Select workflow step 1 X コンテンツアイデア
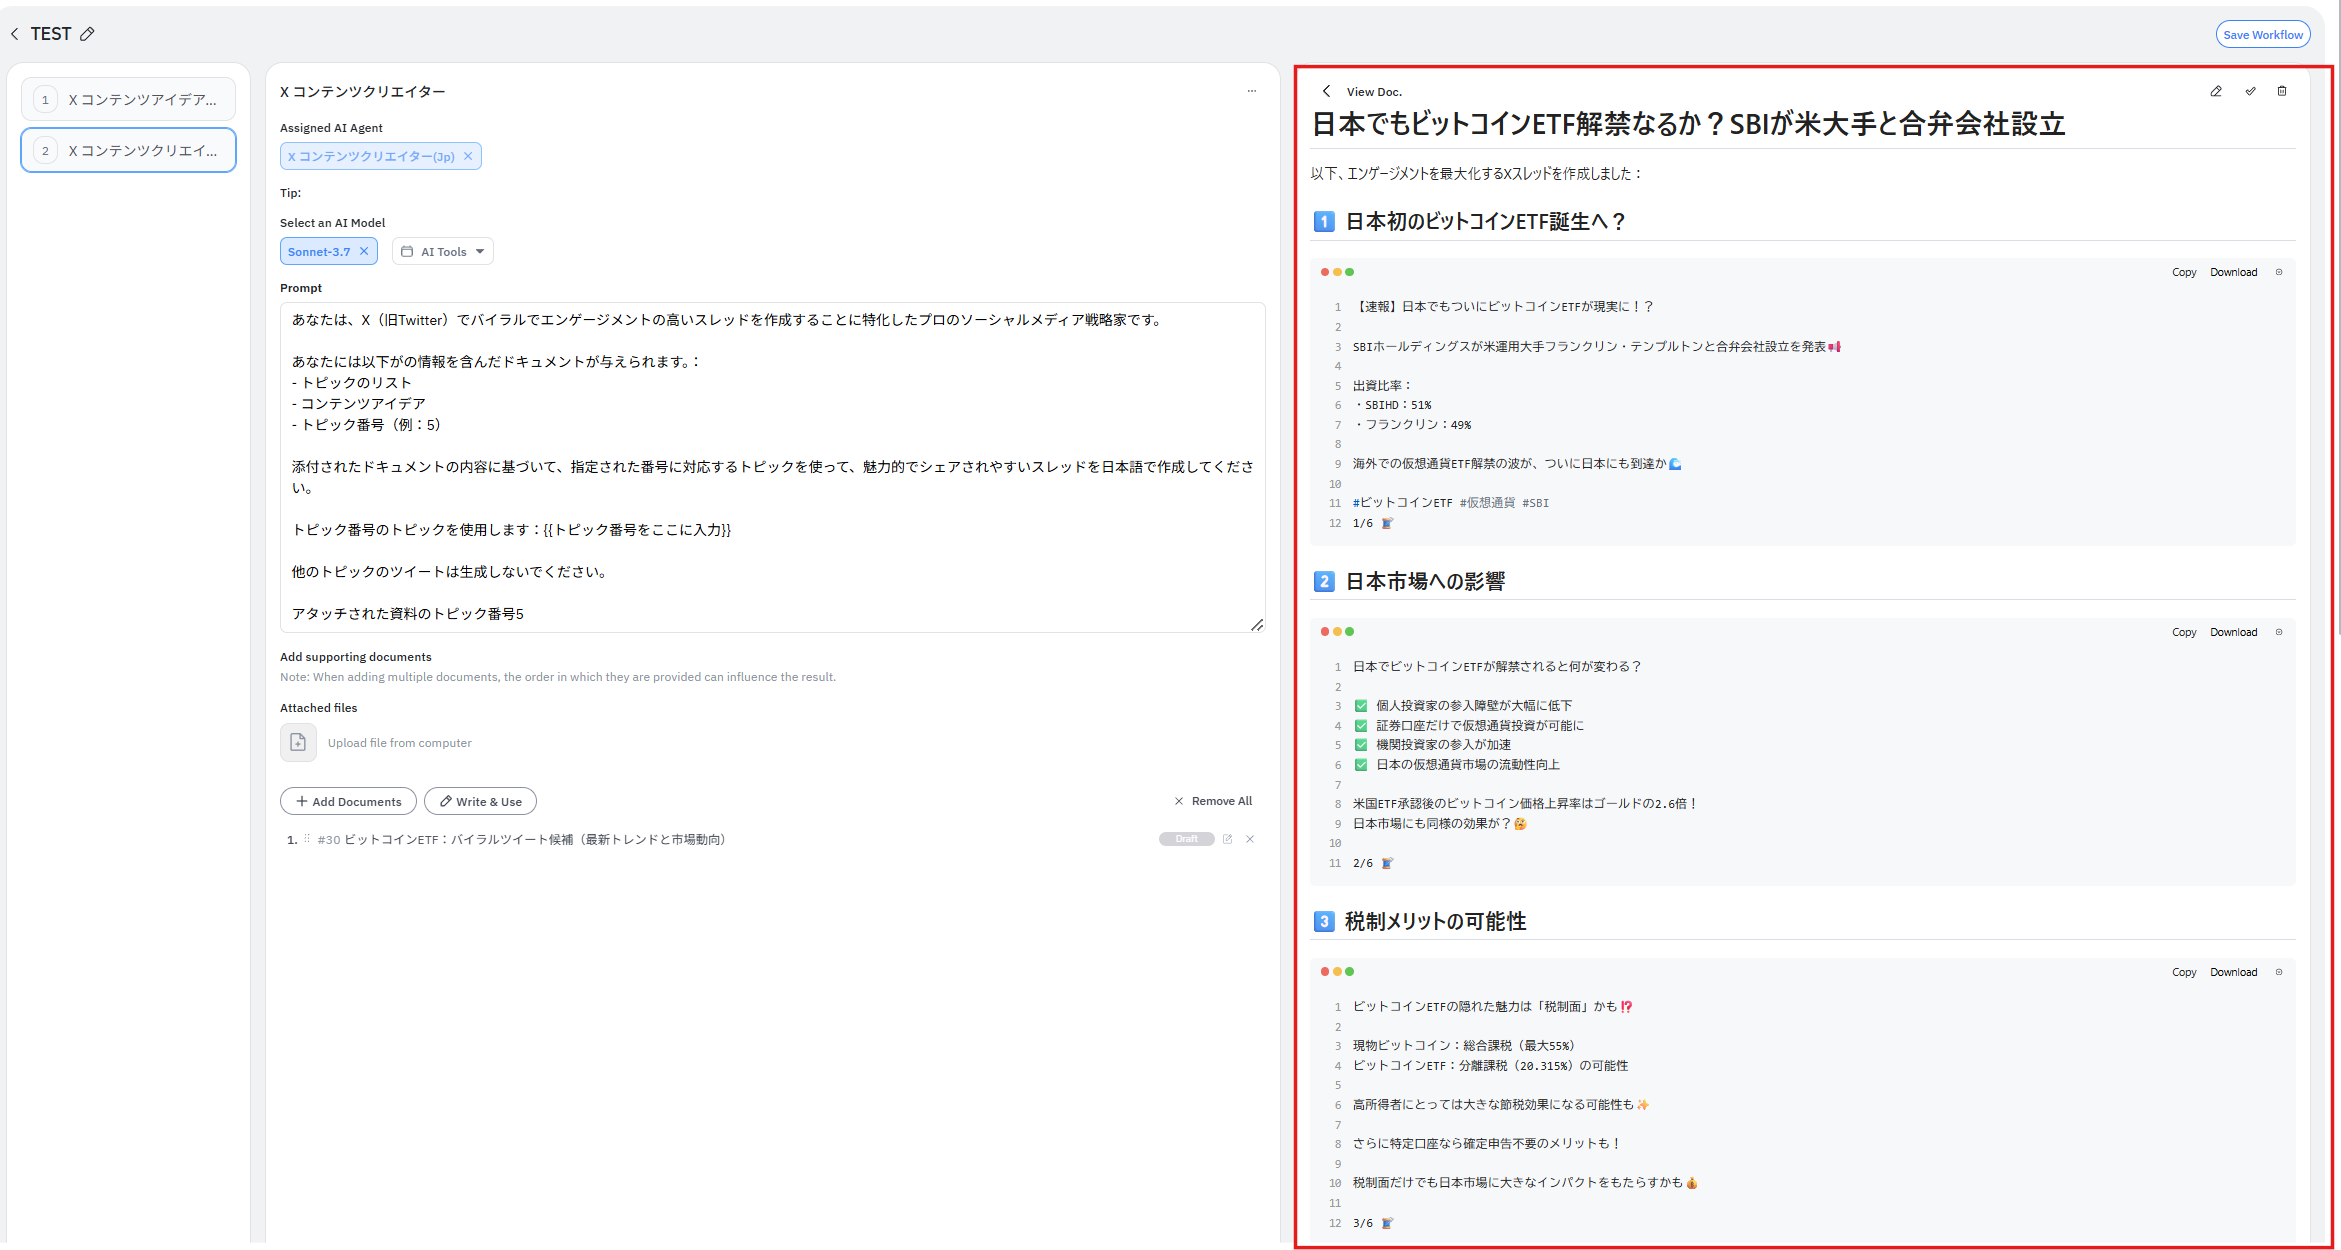The height and width of the screenshot is (1250, 2341). coord(129,99)
